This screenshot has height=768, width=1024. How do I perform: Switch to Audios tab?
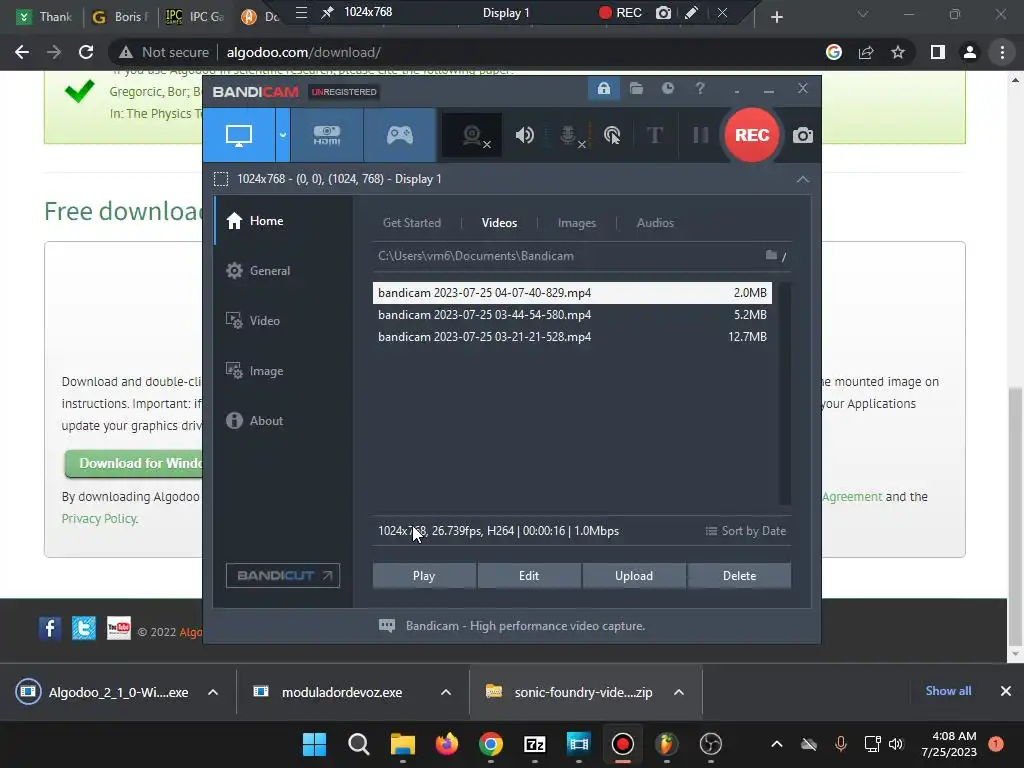pyautogui.click(x=655, y=223)
